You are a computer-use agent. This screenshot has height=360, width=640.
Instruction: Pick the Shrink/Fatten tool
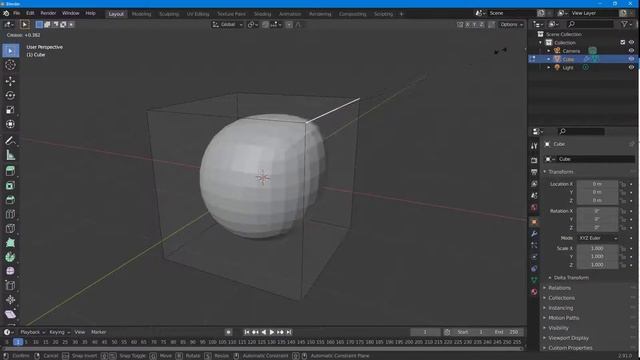click(x=10, y=300)
